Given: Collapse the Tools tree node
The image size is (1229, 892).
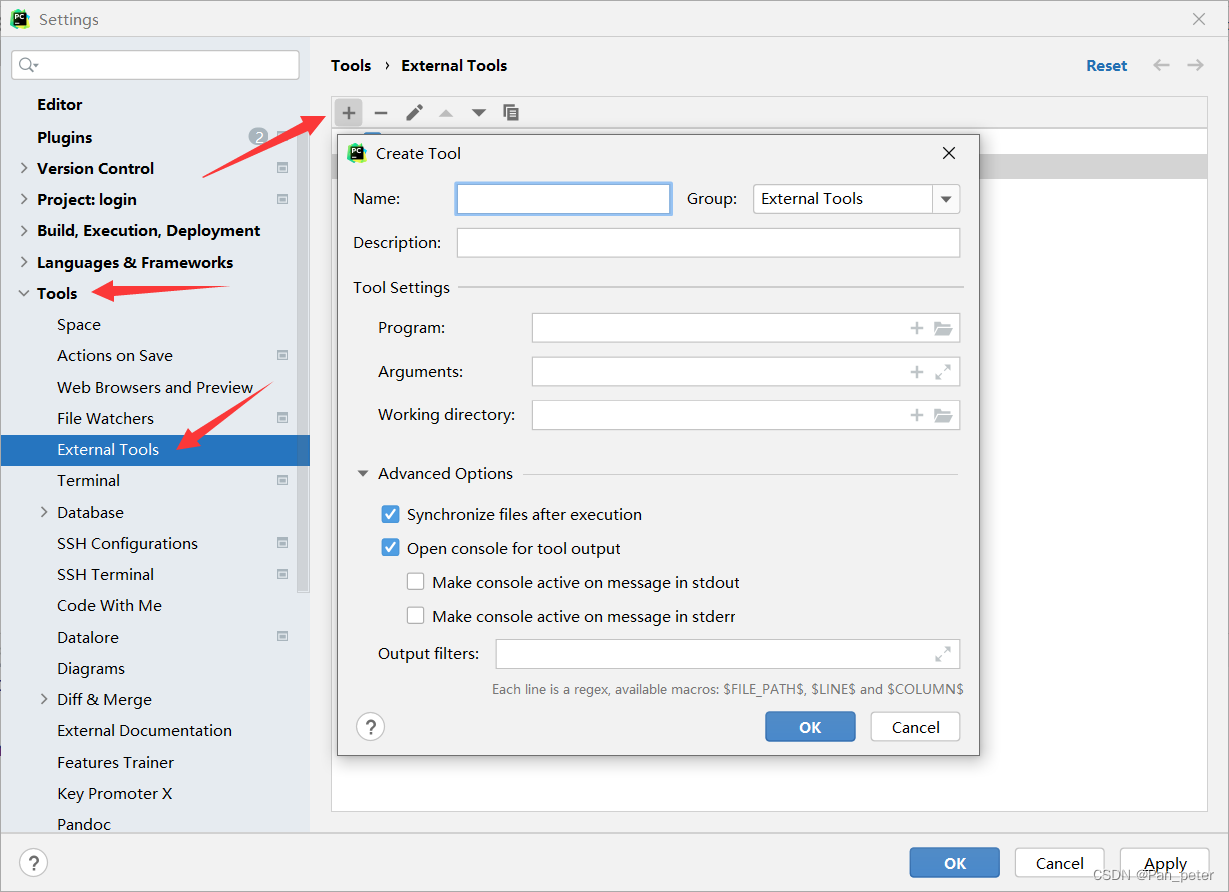Looking at the screenshot, I should [x=24, y=293].
